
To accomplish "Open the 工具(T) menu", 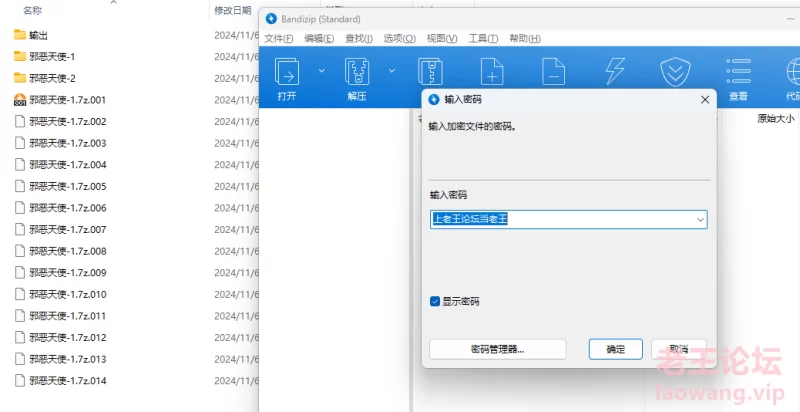I will (483, 39).
